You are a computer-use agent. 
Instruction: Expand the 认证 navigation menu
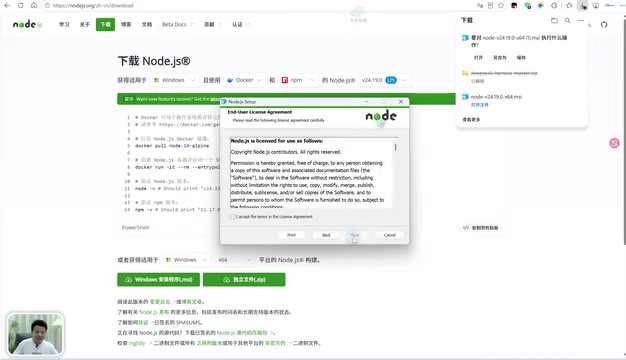tap(240, 25)
